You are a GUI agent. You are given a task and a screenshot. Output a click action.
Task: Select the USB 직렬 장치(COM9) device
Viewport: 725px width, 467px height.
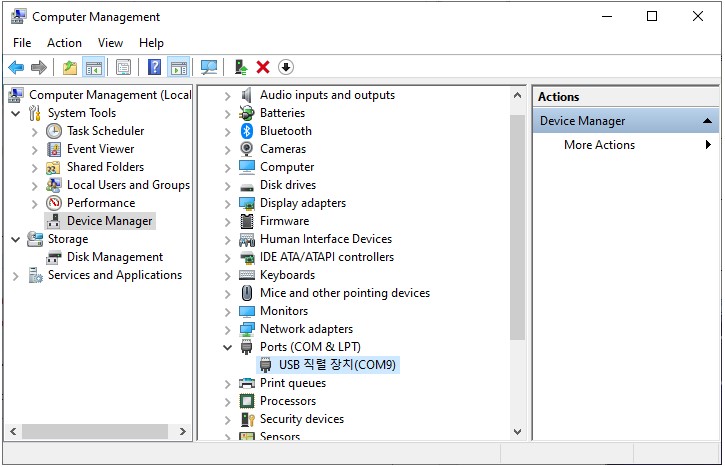337,365
